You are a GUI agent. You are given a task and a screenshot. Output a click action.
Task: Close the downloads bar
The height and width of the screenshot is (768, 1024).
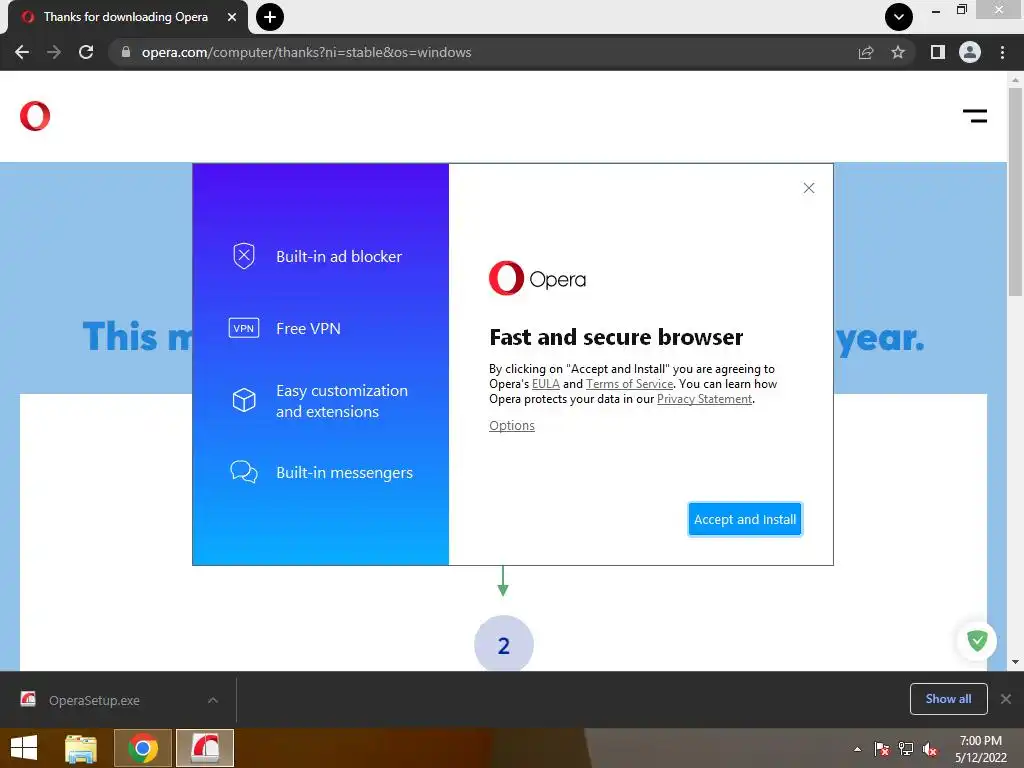click(1006, 699)
